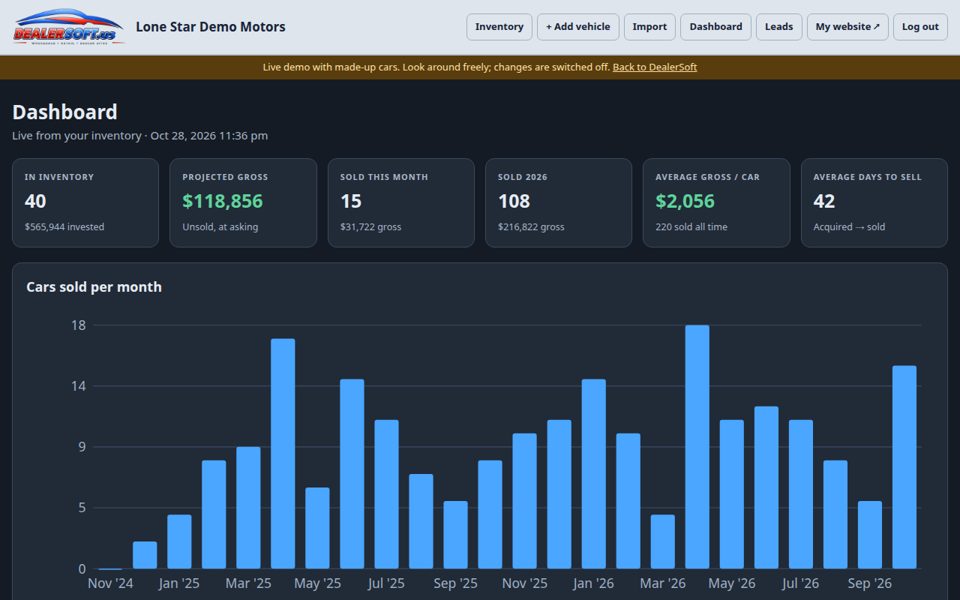Click the + Add vehicle button
This screenshot has height=600, width=960.
pos(578,27)
